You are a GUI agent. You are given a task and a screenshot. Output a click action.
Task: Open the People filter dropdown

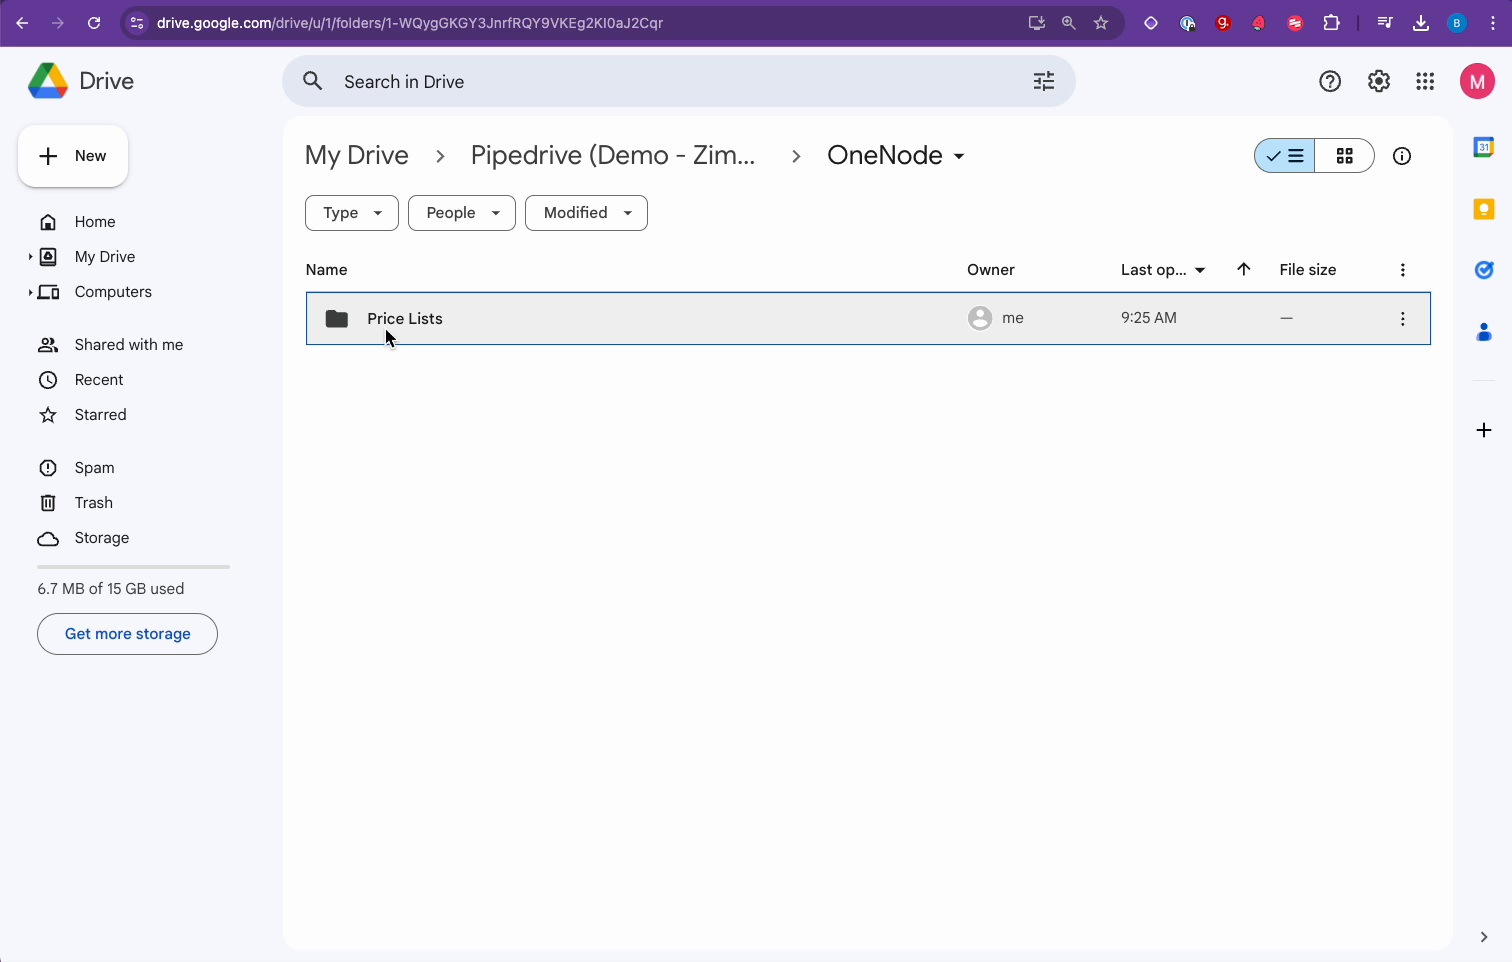click(461, 213)
